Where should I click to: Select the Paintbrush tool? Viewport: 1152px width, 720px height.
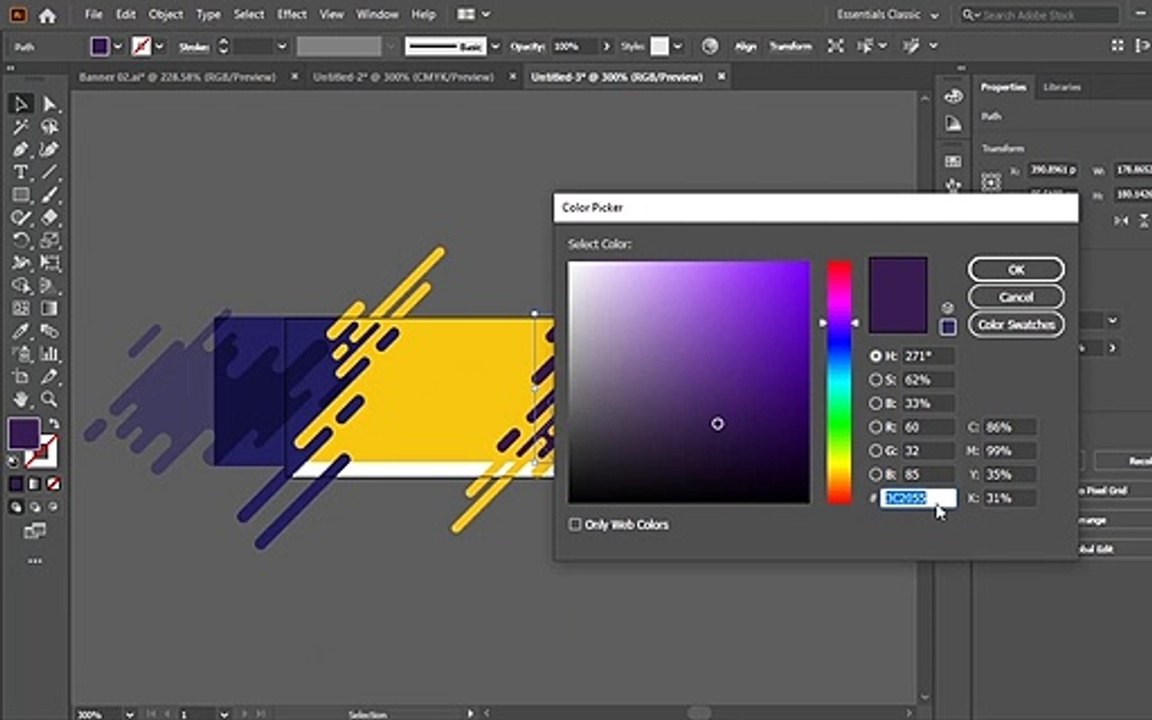click(x=49, y=195)
